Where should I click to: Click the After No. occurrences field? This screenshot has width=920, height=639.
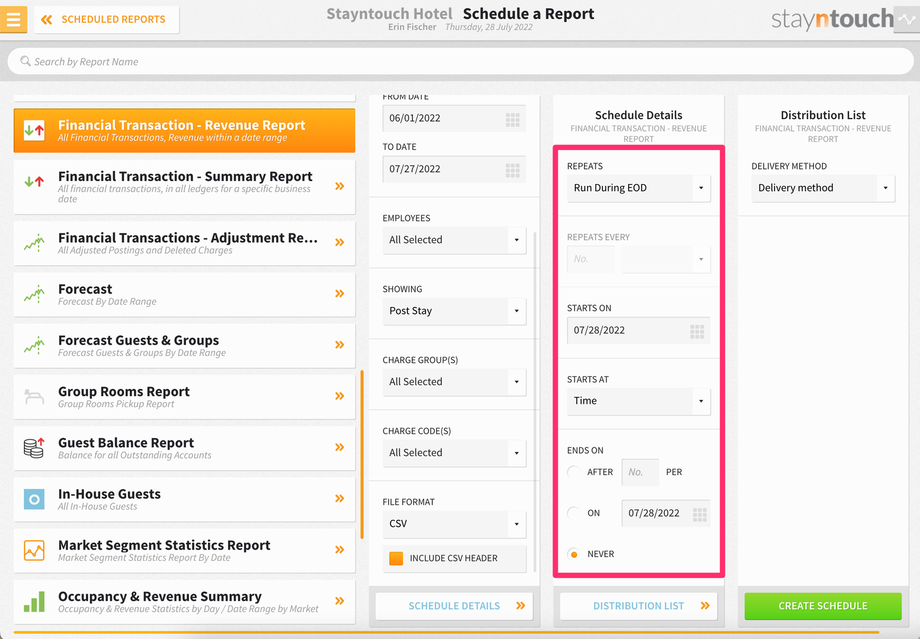[x=640, y=472]
